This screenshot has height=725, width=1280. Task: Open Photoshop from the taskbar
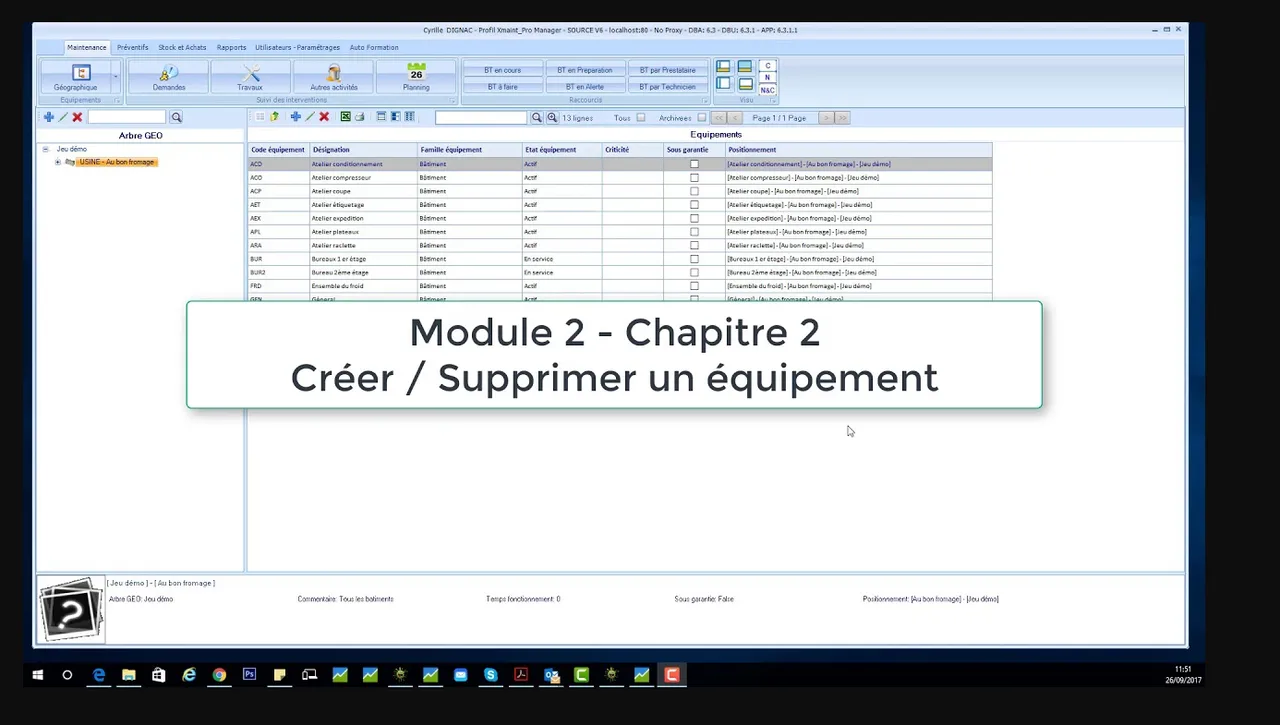(x=249, y=675)
